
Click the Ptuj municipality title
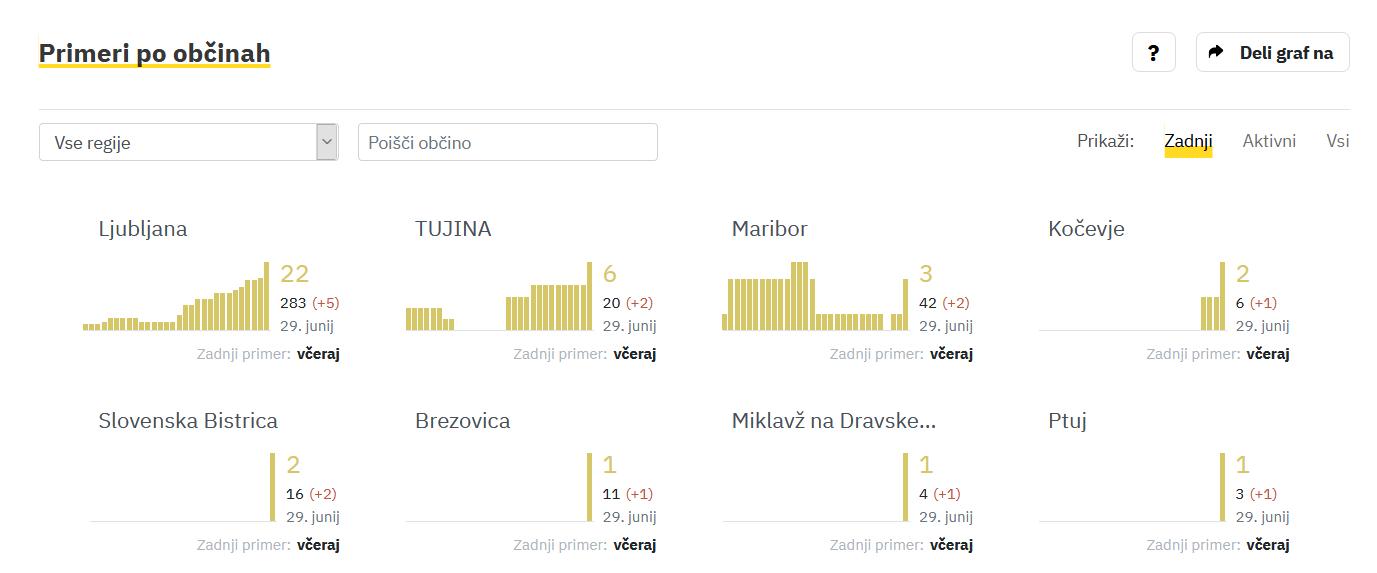[1067, 421]
